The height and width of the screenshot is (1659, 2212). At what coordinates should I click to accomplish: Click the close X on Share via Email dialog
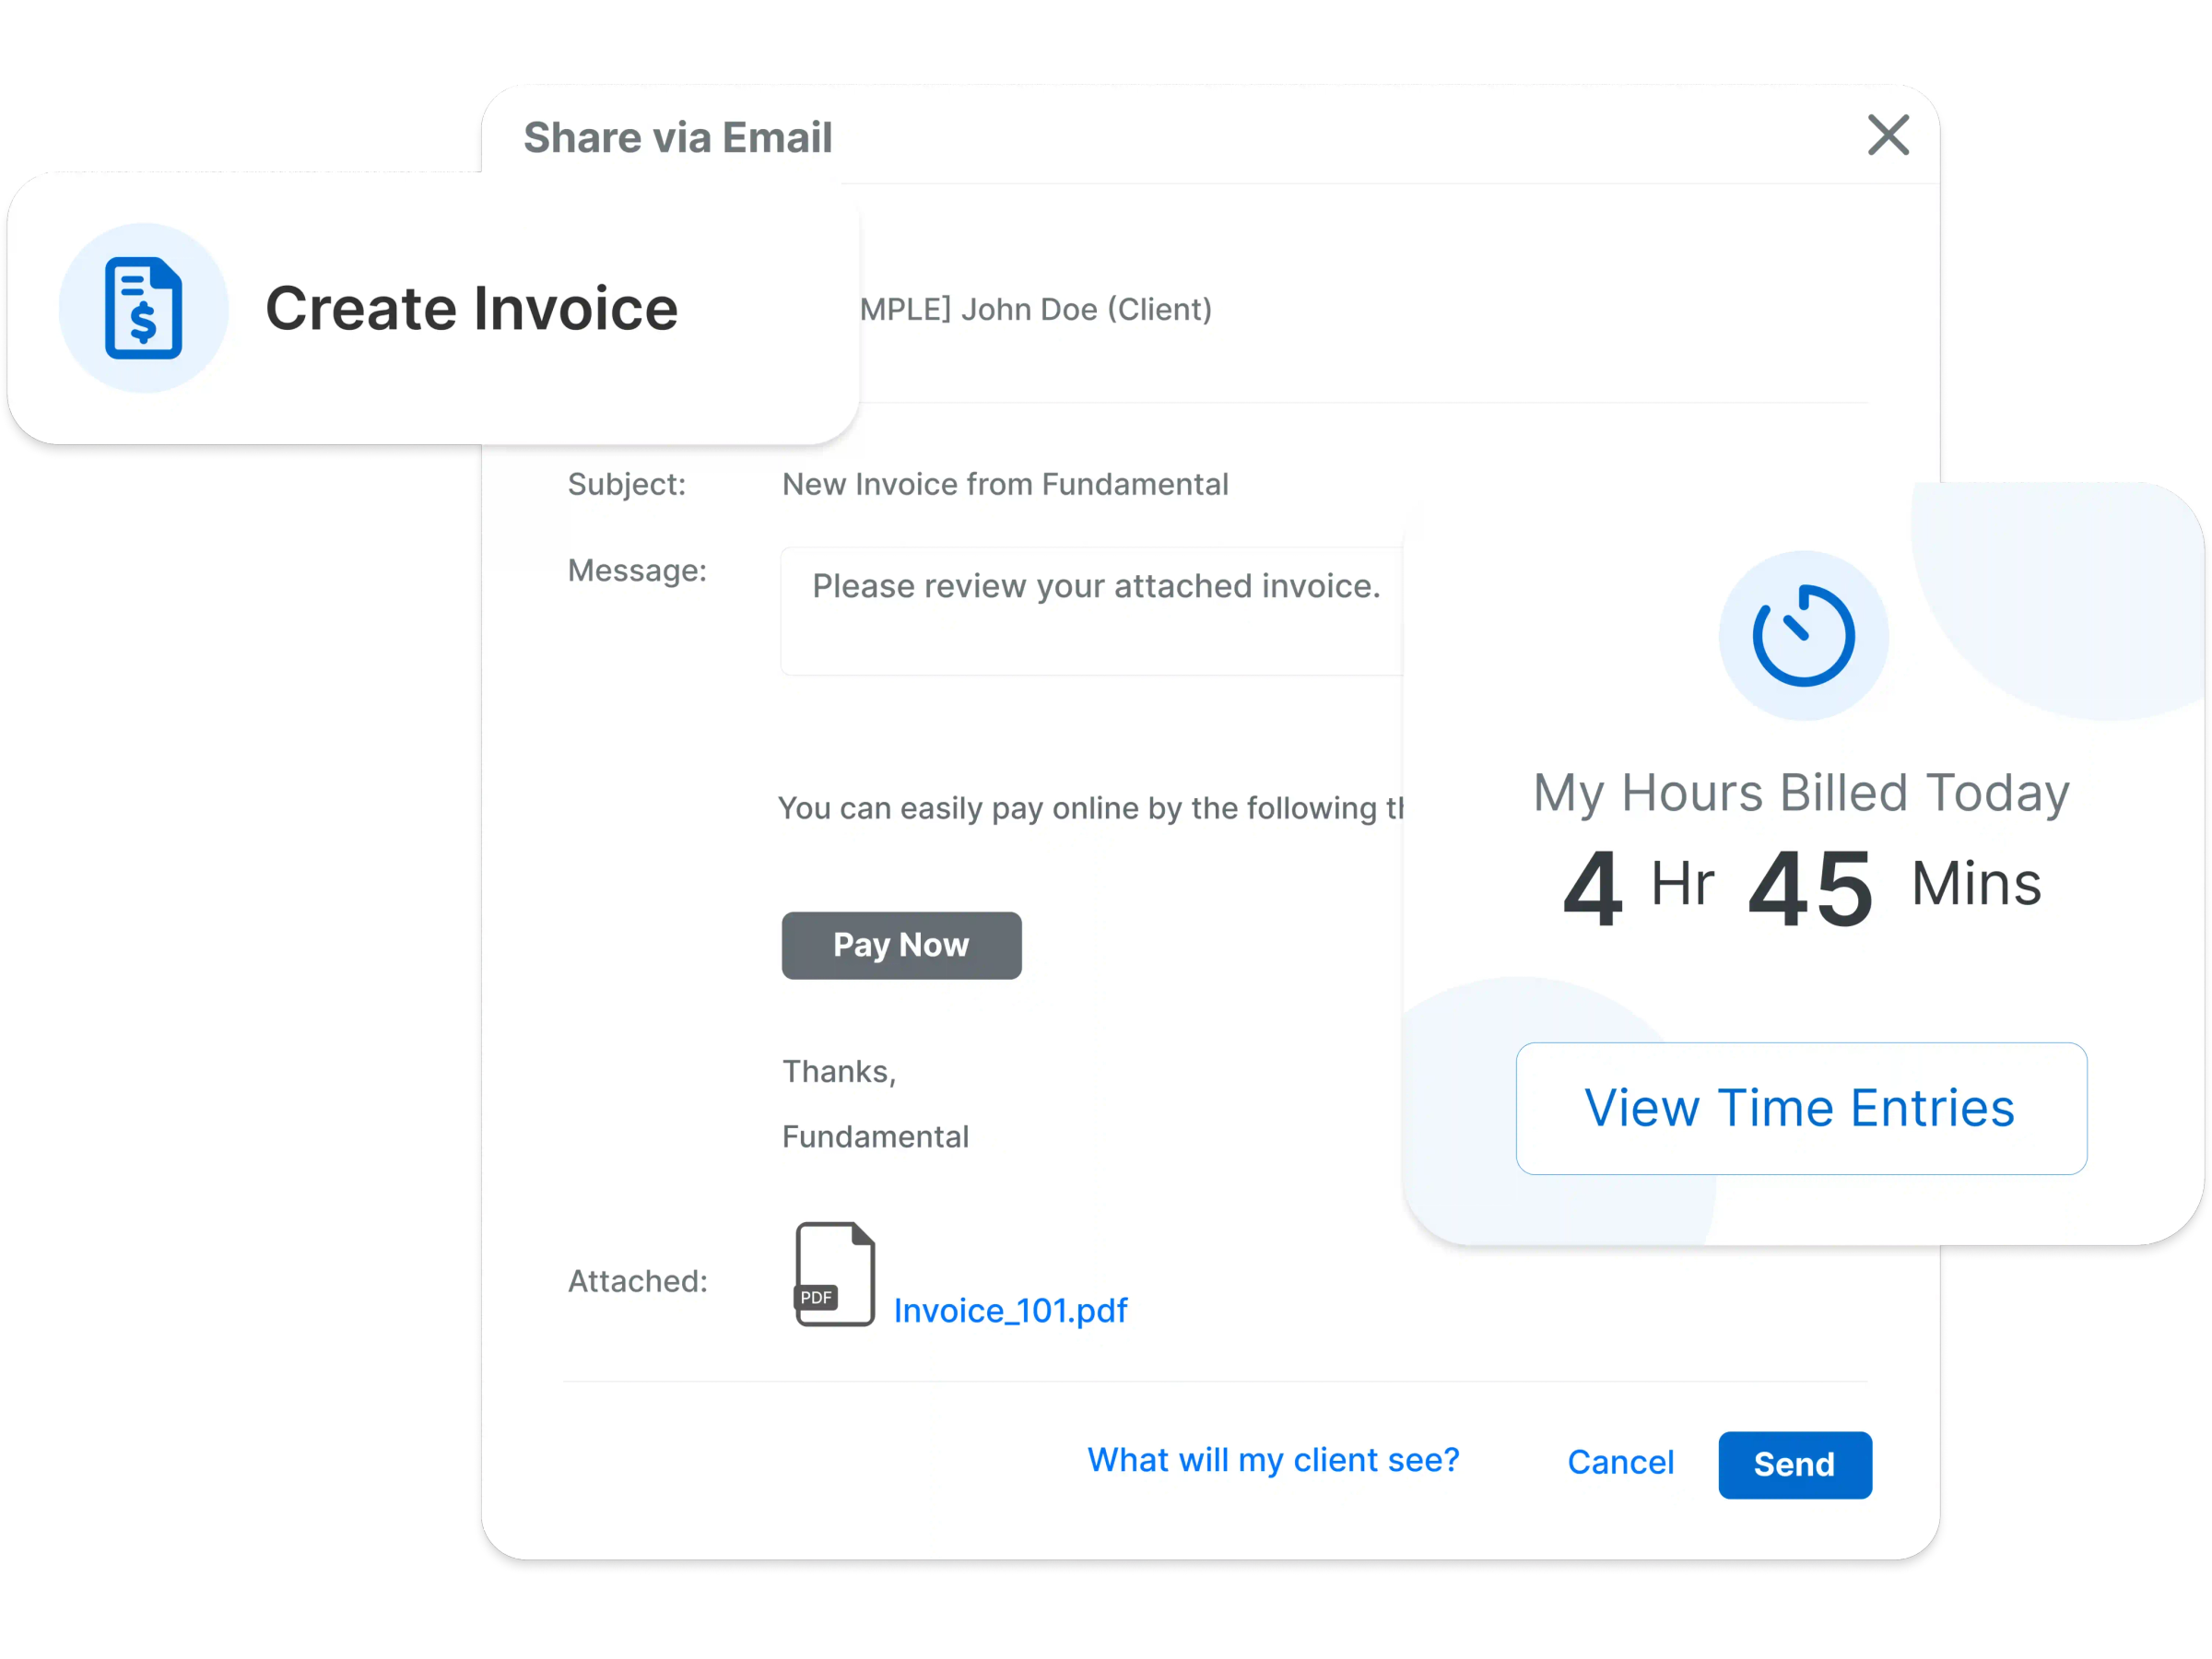click(x=1888, y=136)
